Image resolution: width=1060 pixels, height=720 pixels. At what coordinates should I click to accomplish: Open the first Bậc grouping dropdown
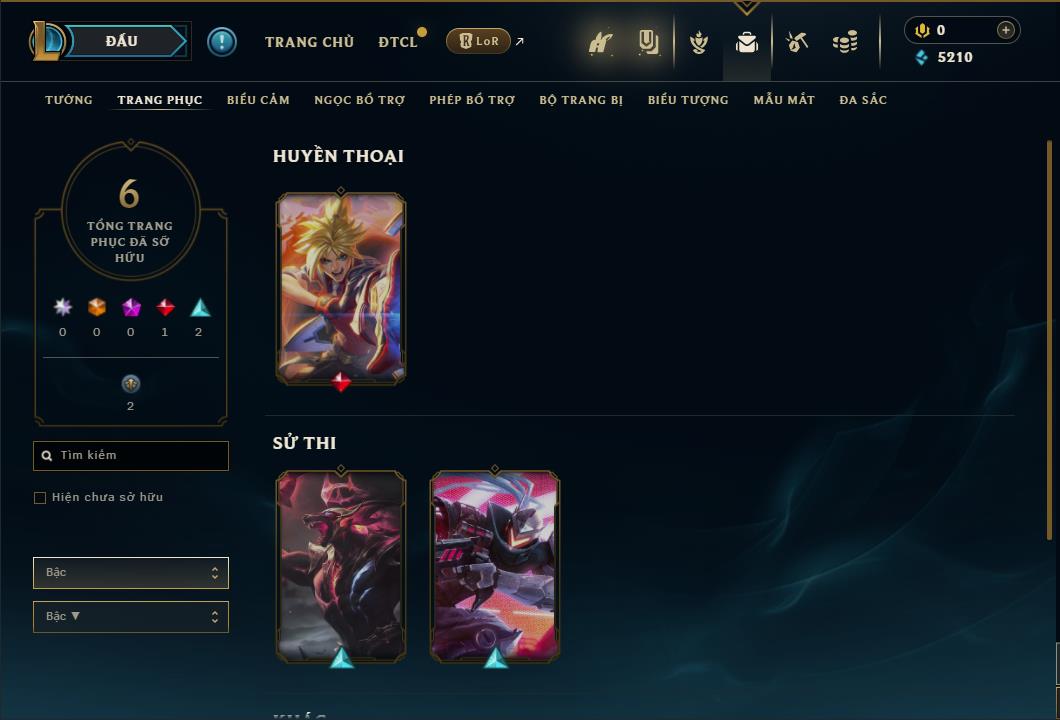click(130, 573)
